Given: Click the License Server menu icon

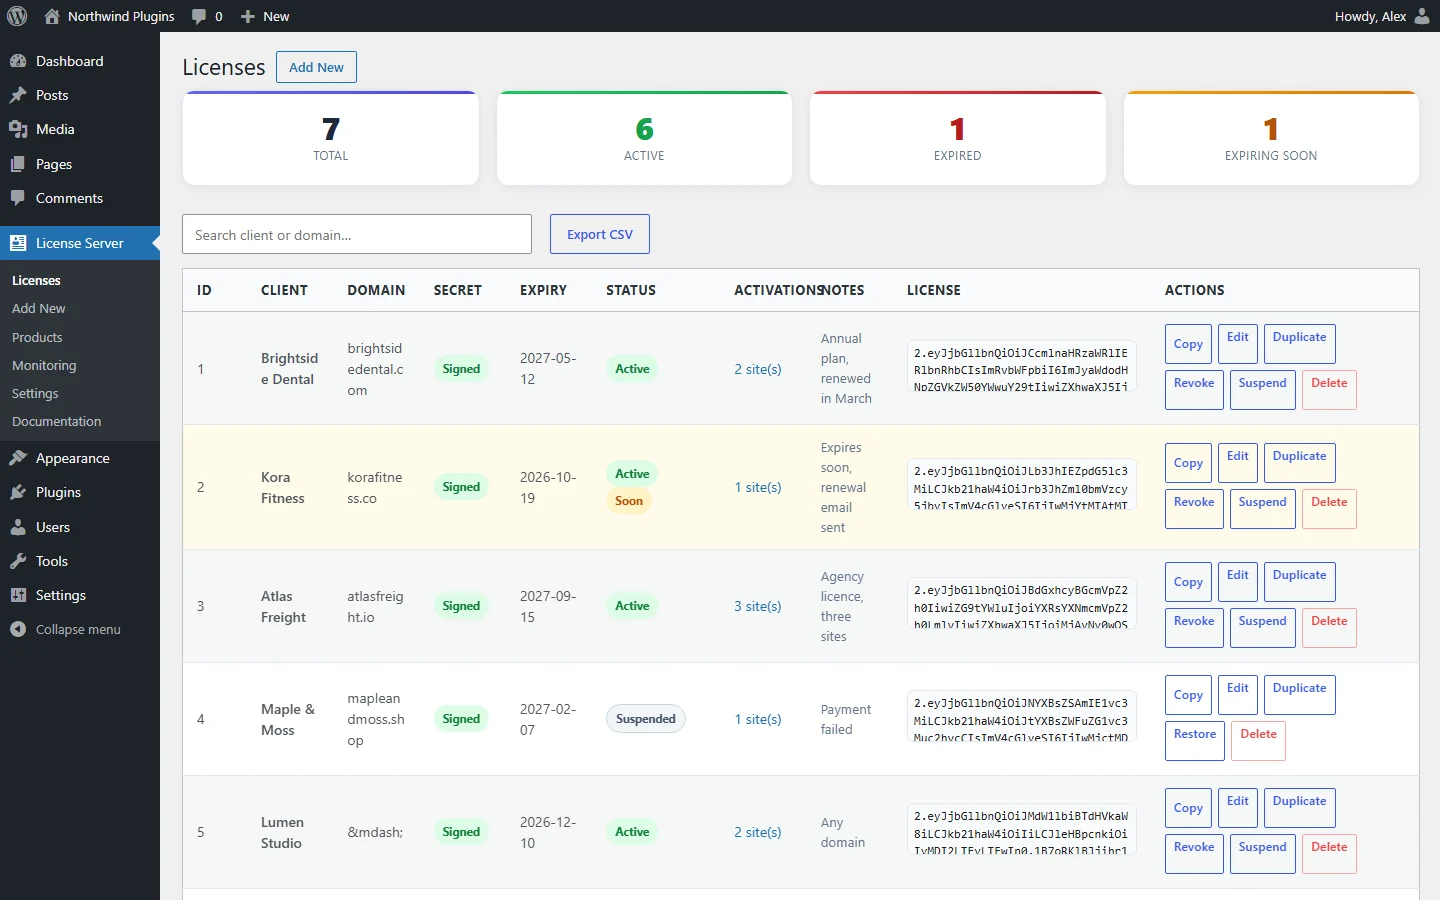Looking at the screenshot, I should point(18,243).
